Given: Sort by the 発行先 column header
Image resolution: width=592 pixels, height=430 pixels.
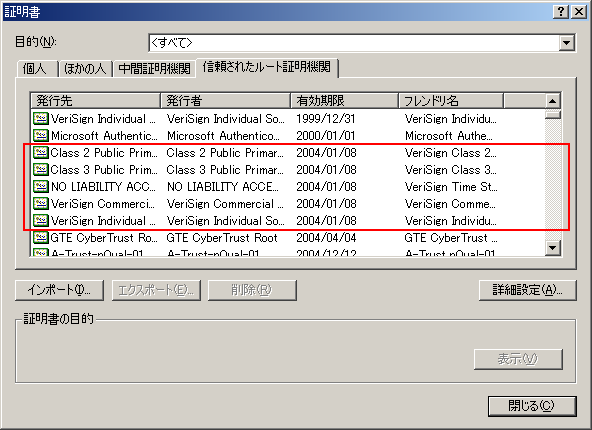Looking at the screenshot, I should point(96,101).
